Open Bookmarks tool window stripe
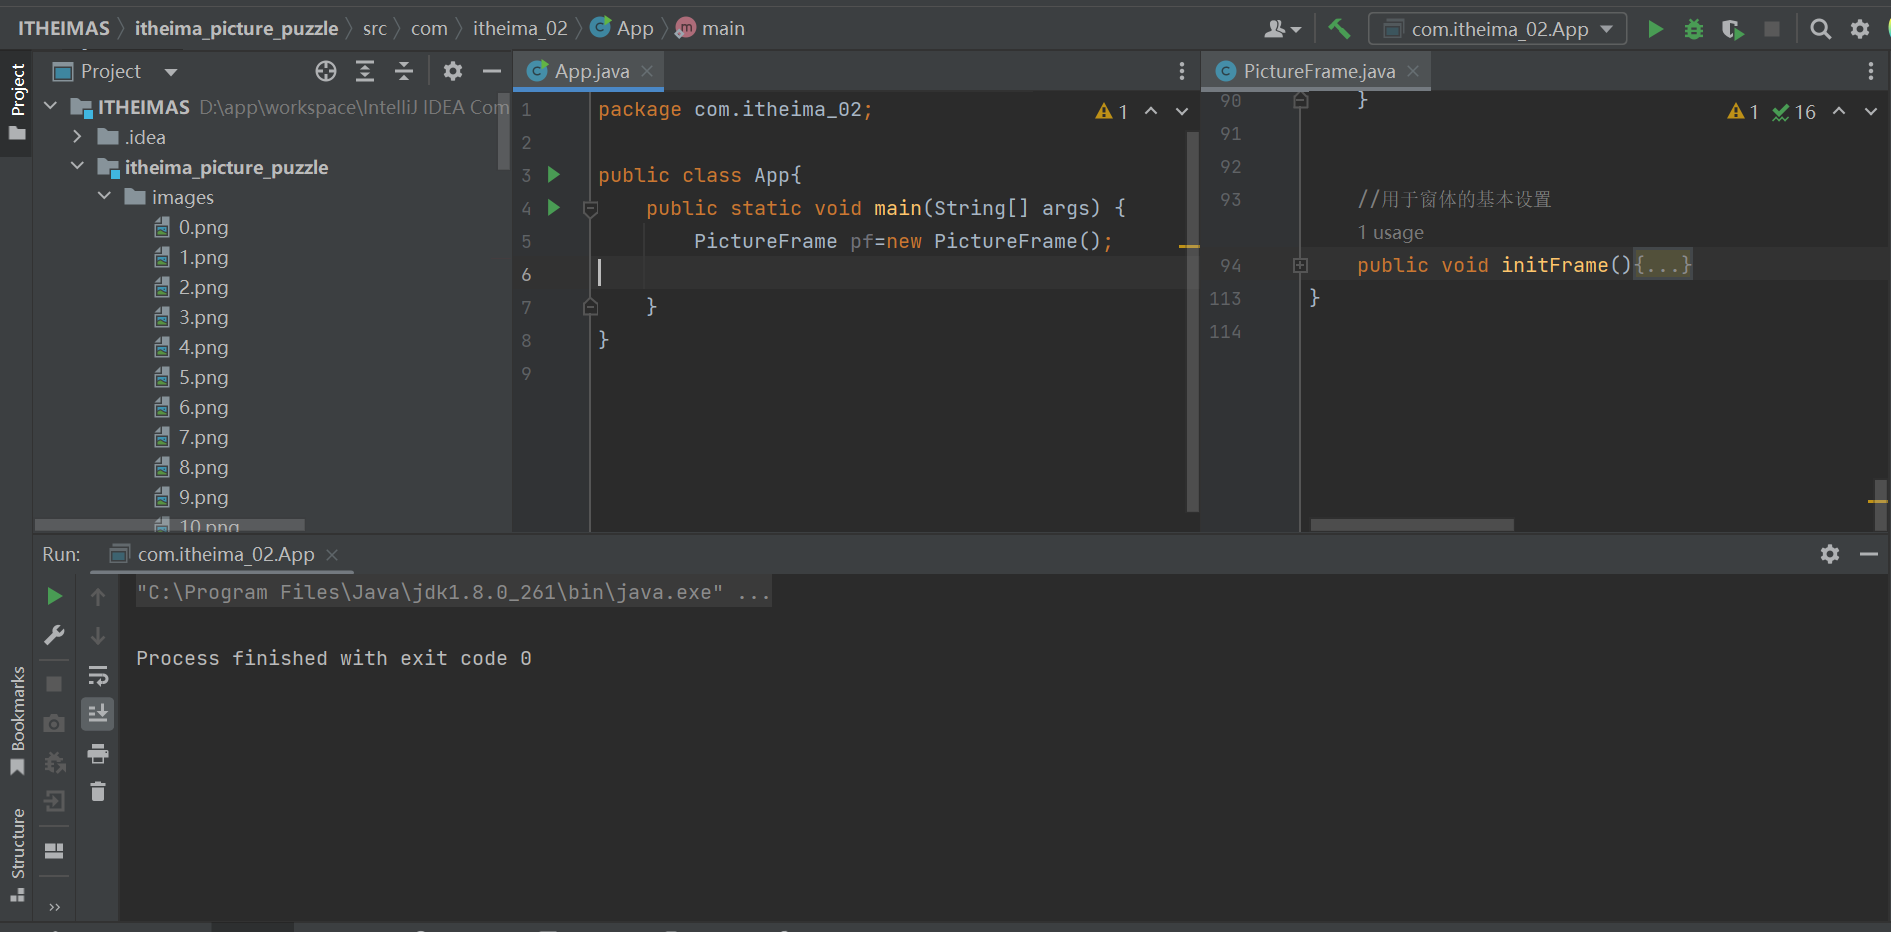Screen dimensions: 1891x932 17,720
